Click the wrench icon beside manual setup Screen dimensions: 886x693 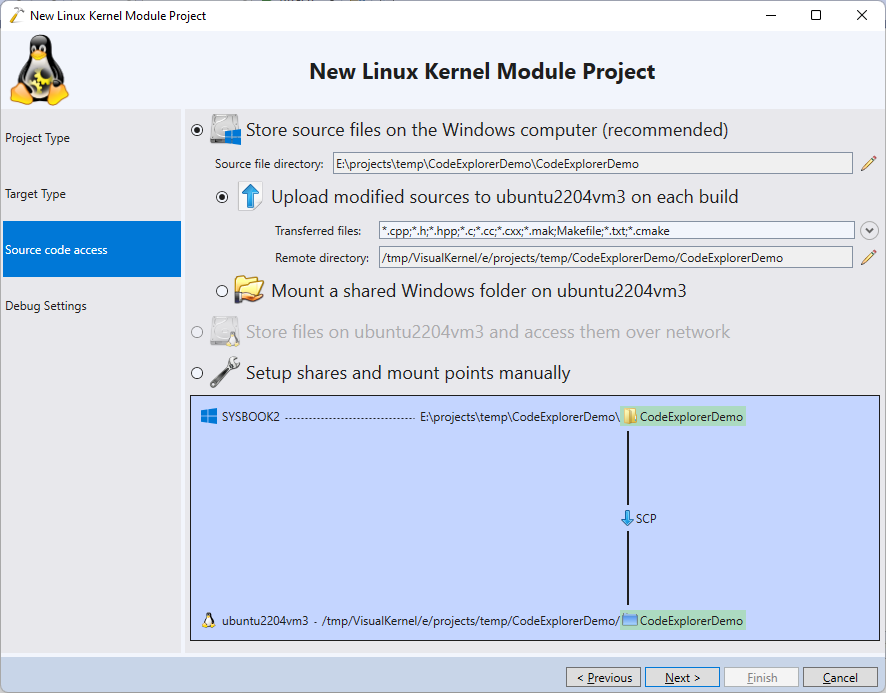(225, 373)
